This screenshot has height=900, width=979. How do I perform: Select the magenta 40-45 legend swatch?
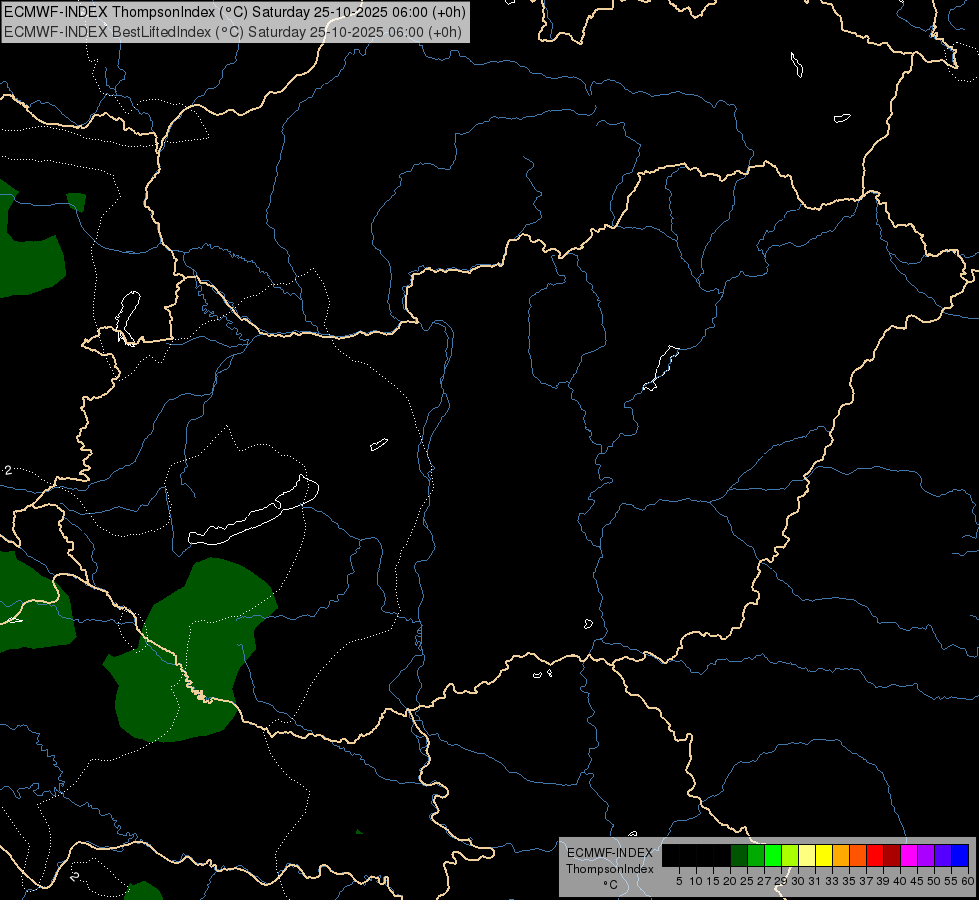[909, 855]
